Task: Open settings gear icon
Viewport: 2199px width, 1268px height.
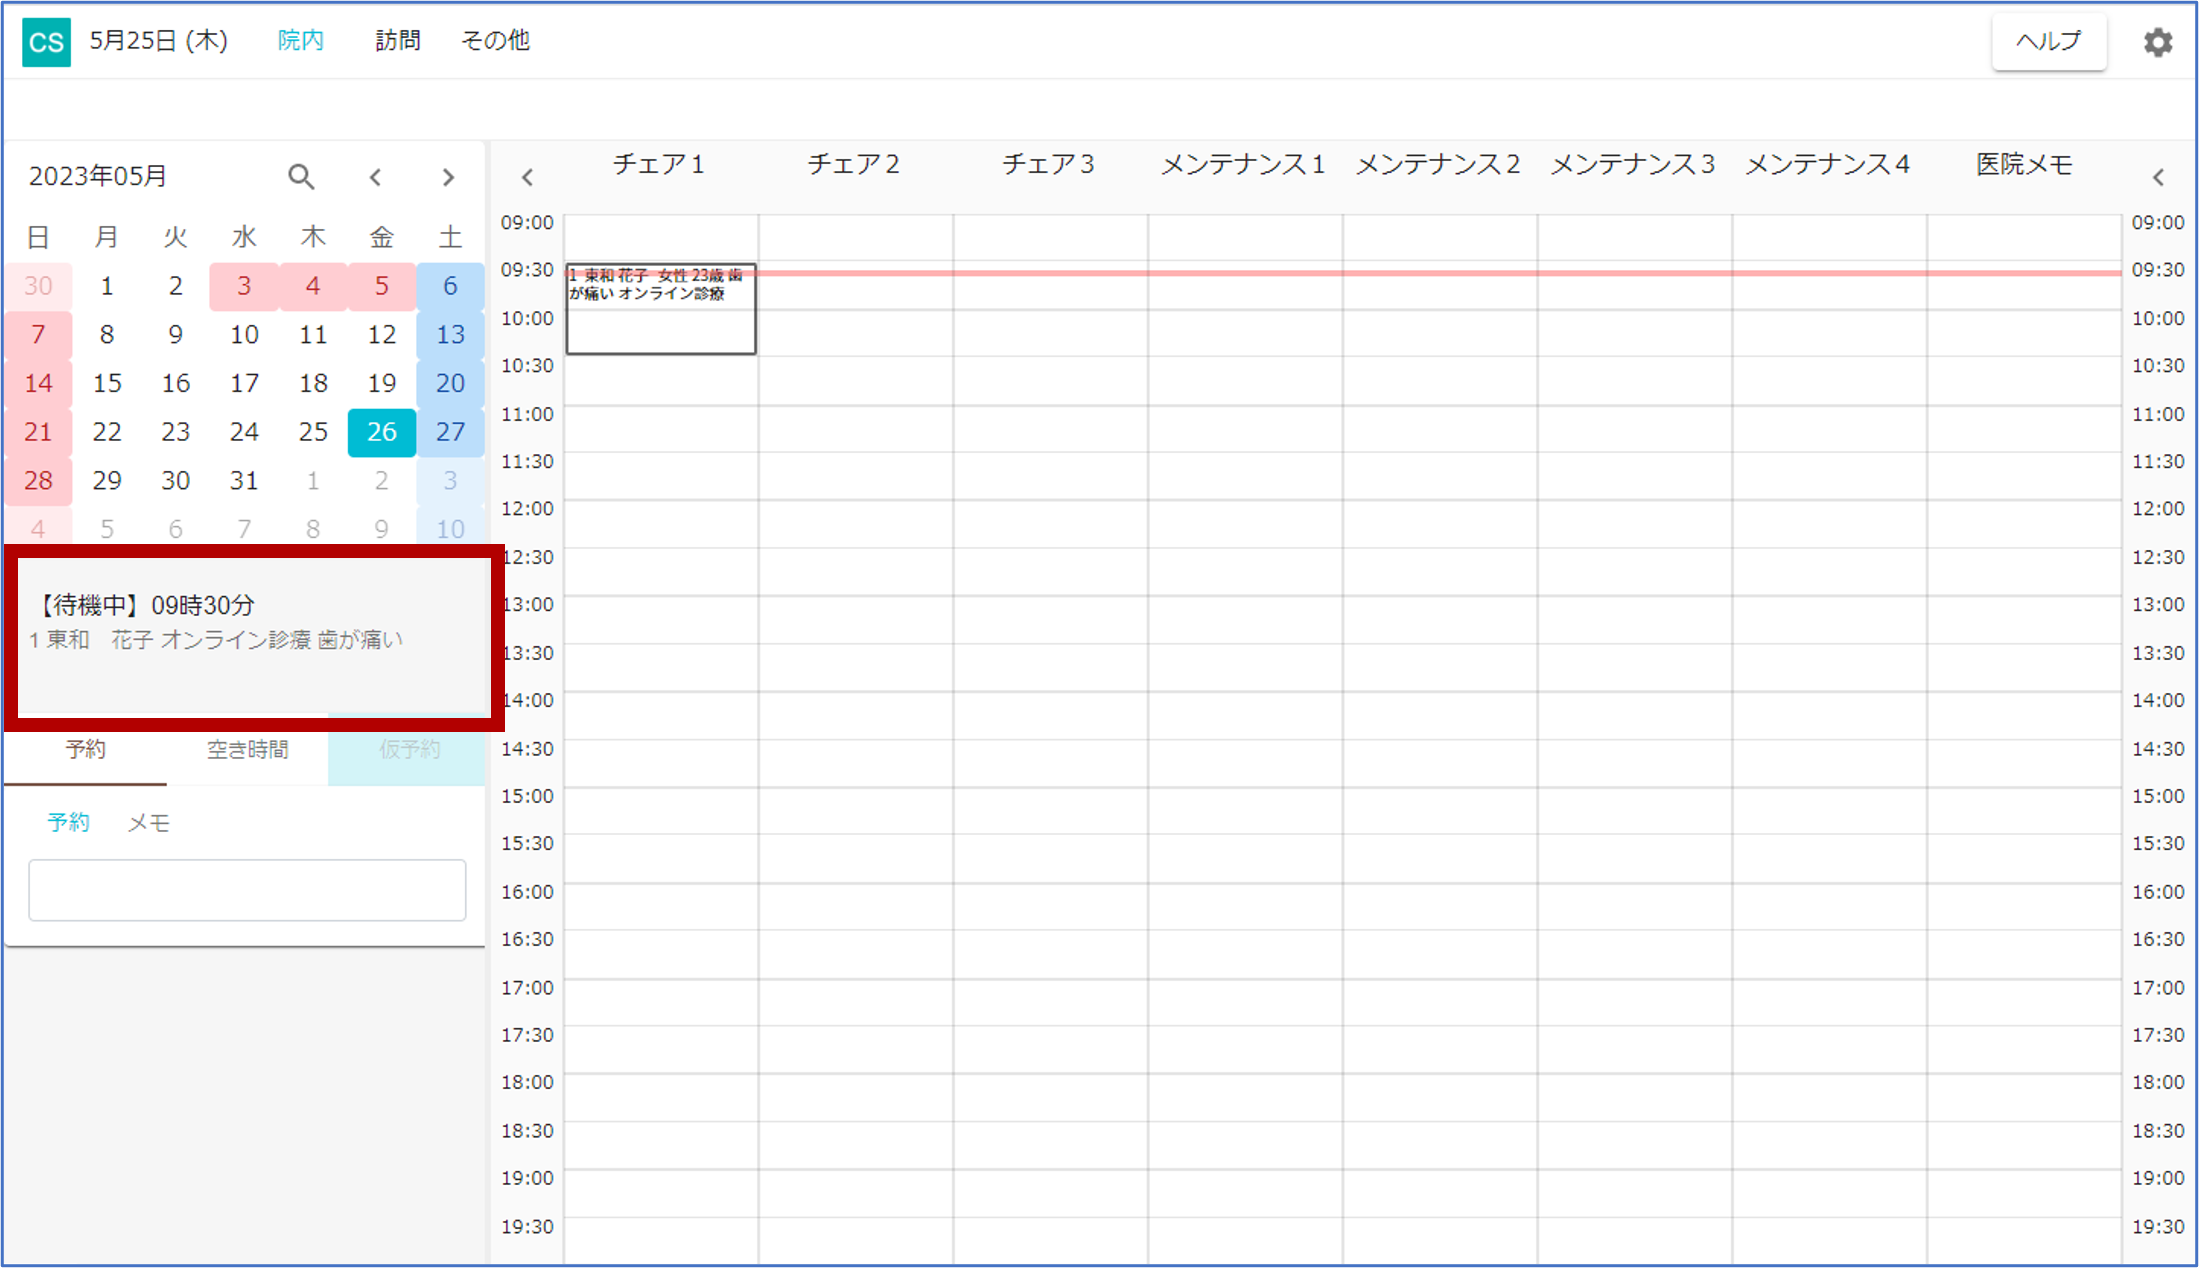Action: coord(2157,42)
